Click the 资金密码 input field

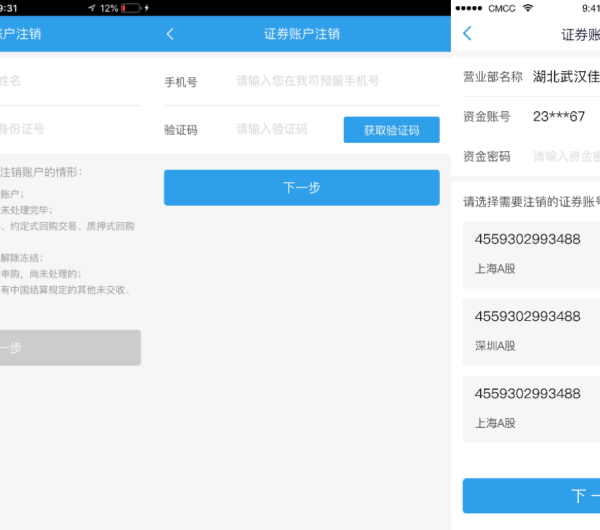click(566, 156)
